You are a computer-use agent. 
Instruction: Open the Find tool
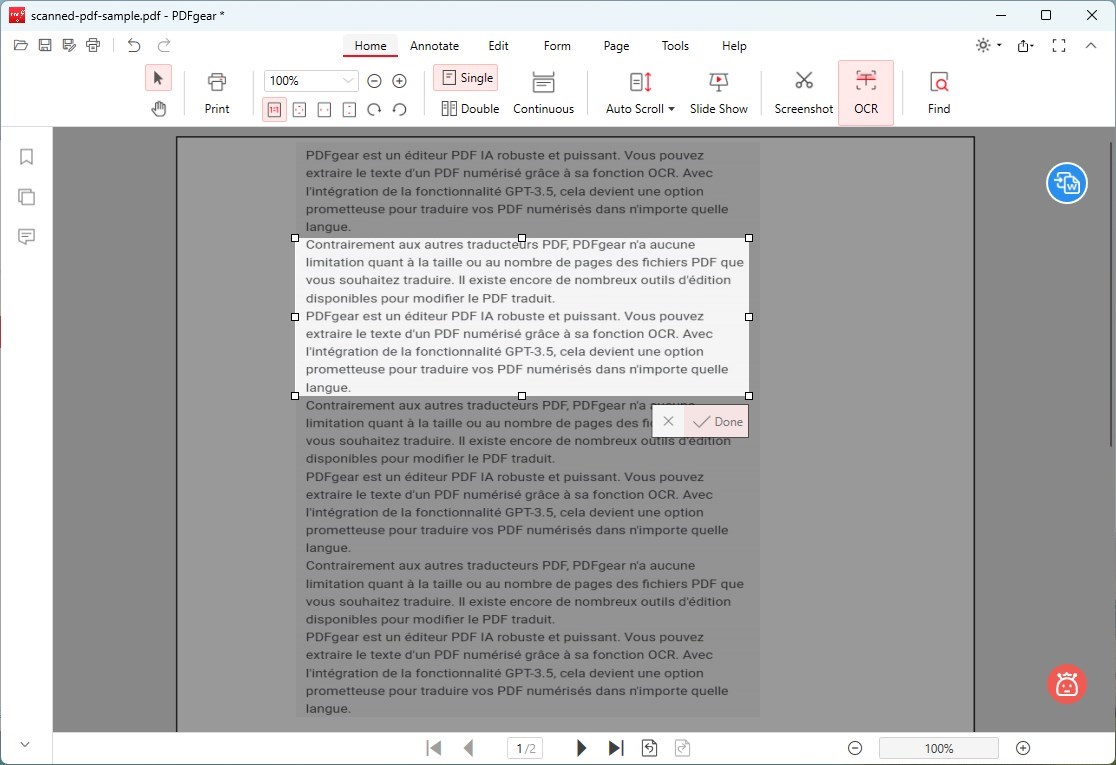click(x=939, y=93)
